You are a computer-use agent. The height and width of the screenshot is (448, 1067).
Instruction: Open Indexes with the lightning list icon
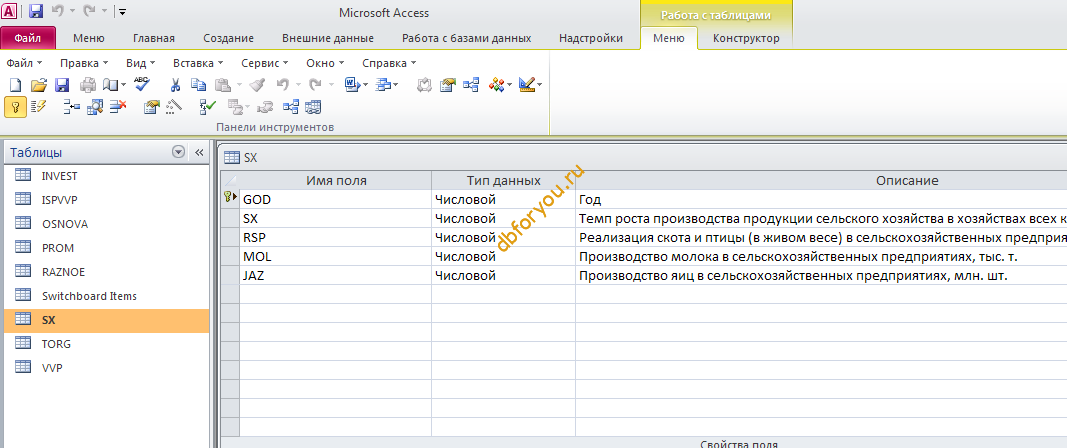tap(38, 106)
